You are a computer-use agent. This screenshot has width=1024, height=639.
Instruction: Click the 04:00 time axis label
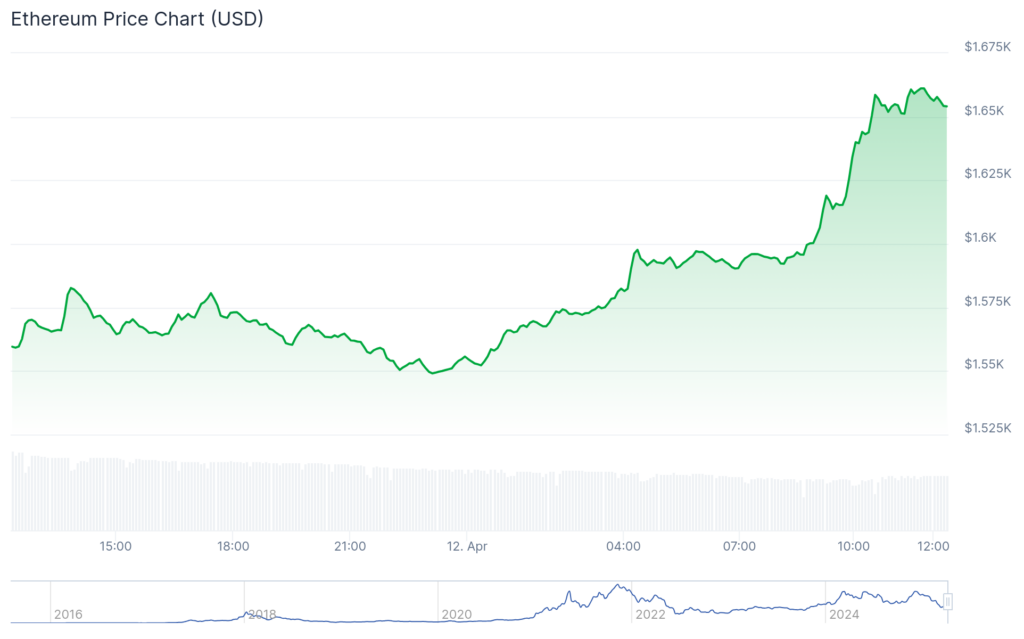625,546
